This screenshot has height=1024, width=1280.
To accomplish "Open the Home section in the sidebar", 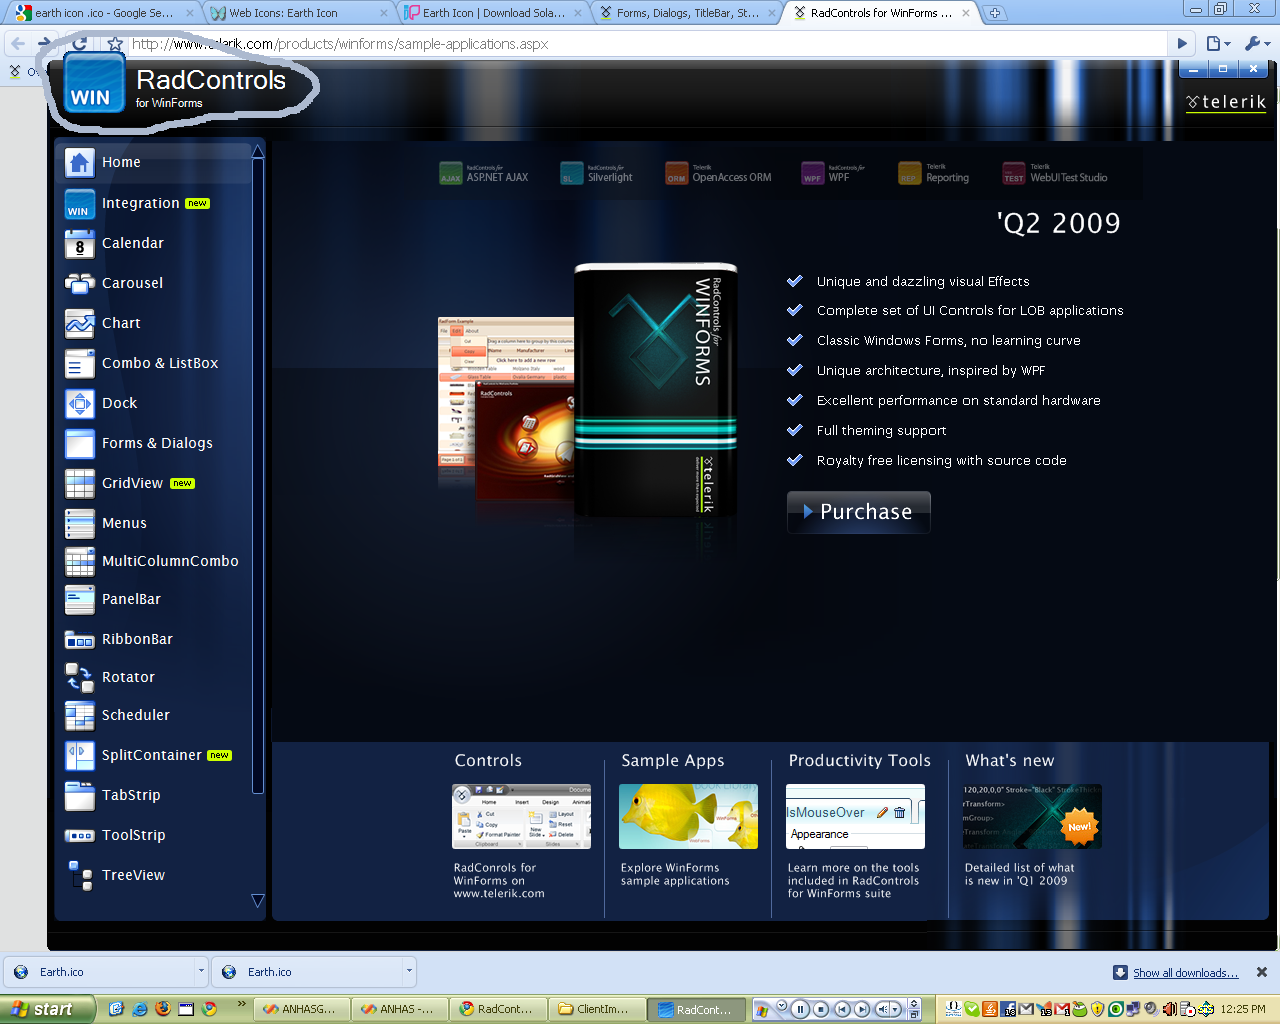I will point(154,162).
